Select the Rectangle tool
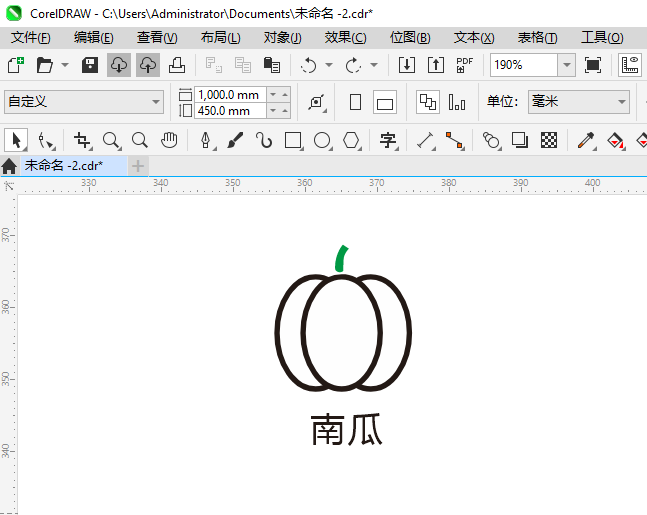The height and width of the screenshot is (515, 647). (293, 140)
